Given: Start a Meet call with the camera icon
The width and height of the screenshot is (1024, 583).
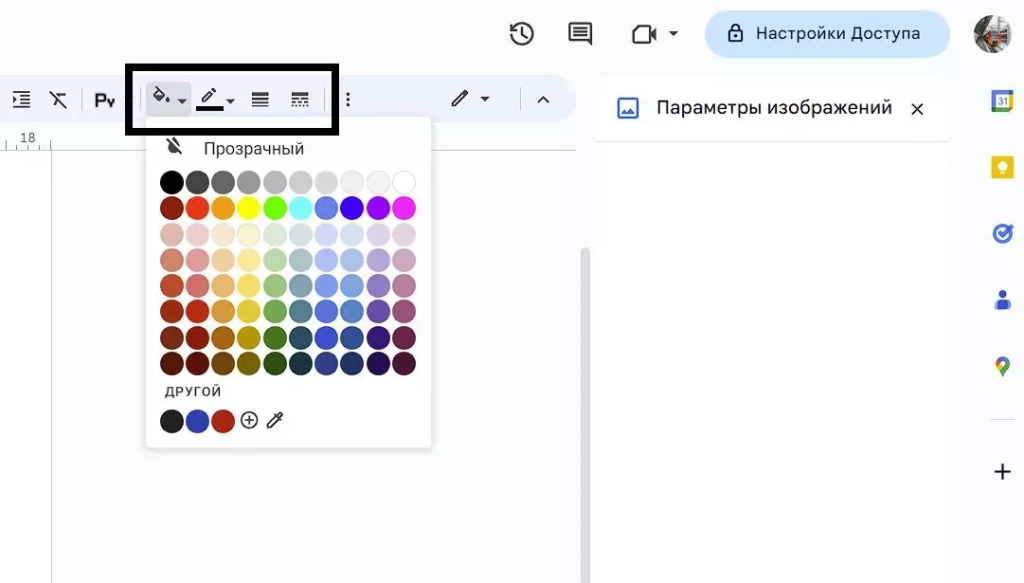Looking at the screenshot, I should [x=644, y=33].
